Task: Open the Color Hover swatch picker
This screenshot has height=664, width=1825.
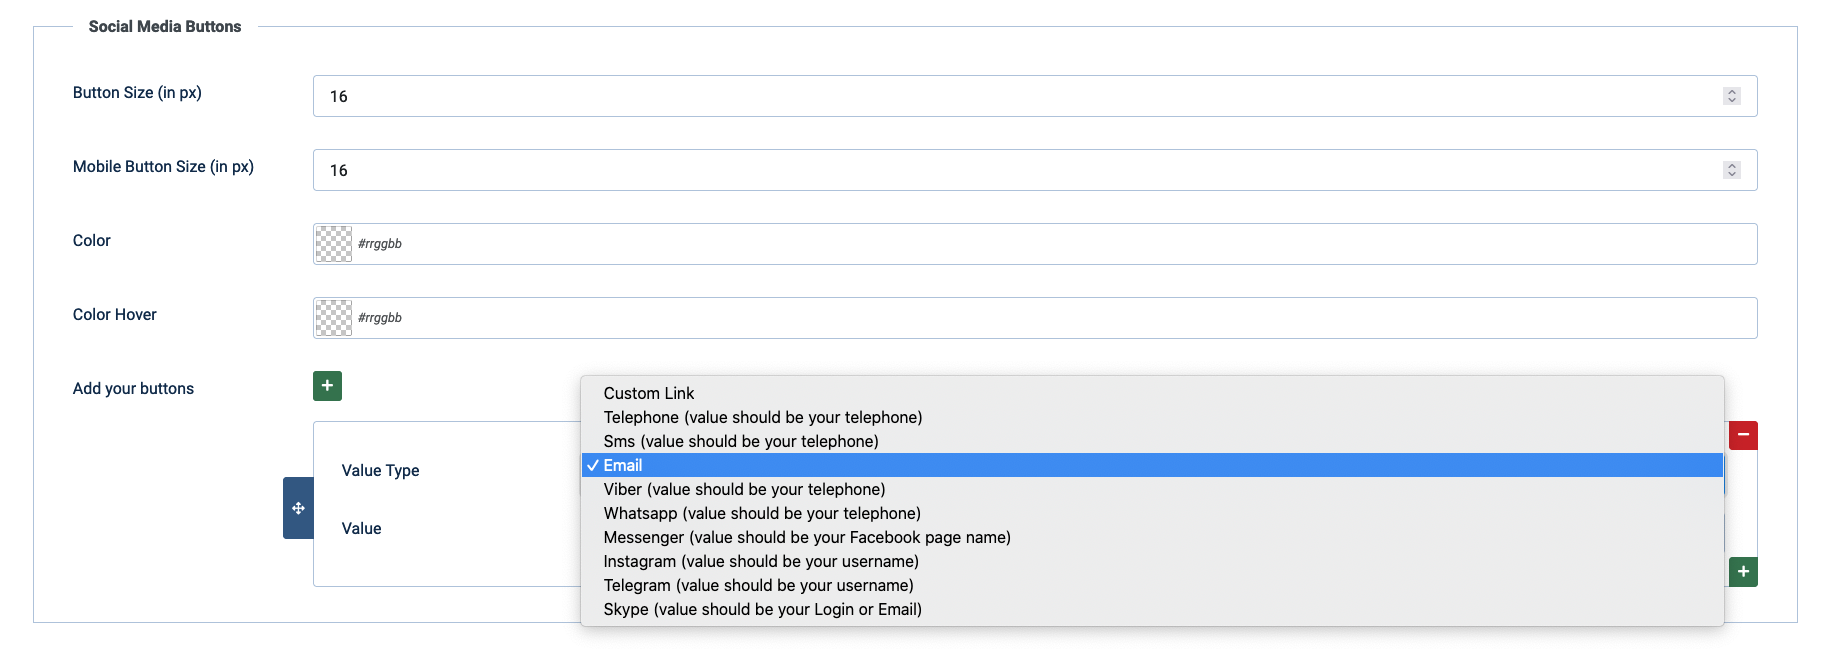Action: (334, 318)
